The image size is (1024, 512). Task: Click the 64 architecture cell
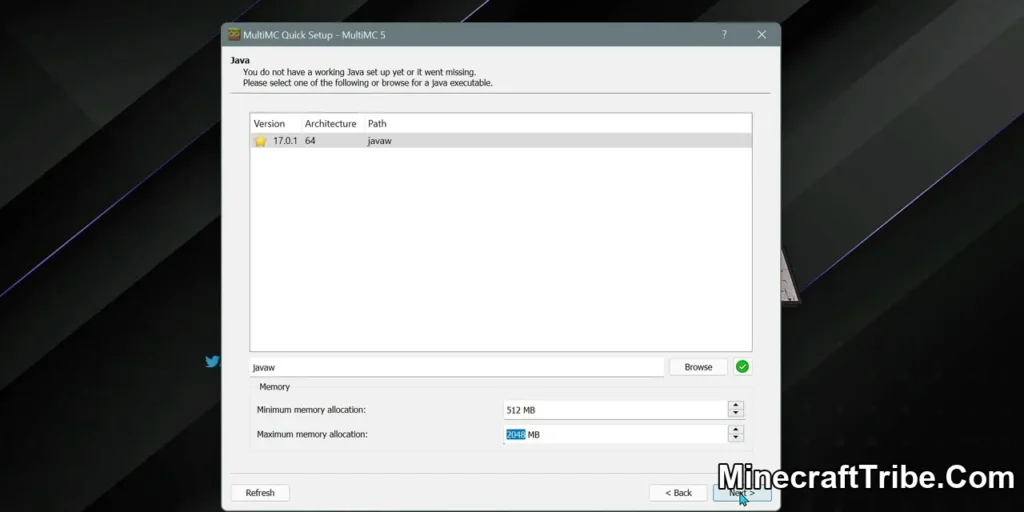tap(310, 140)
